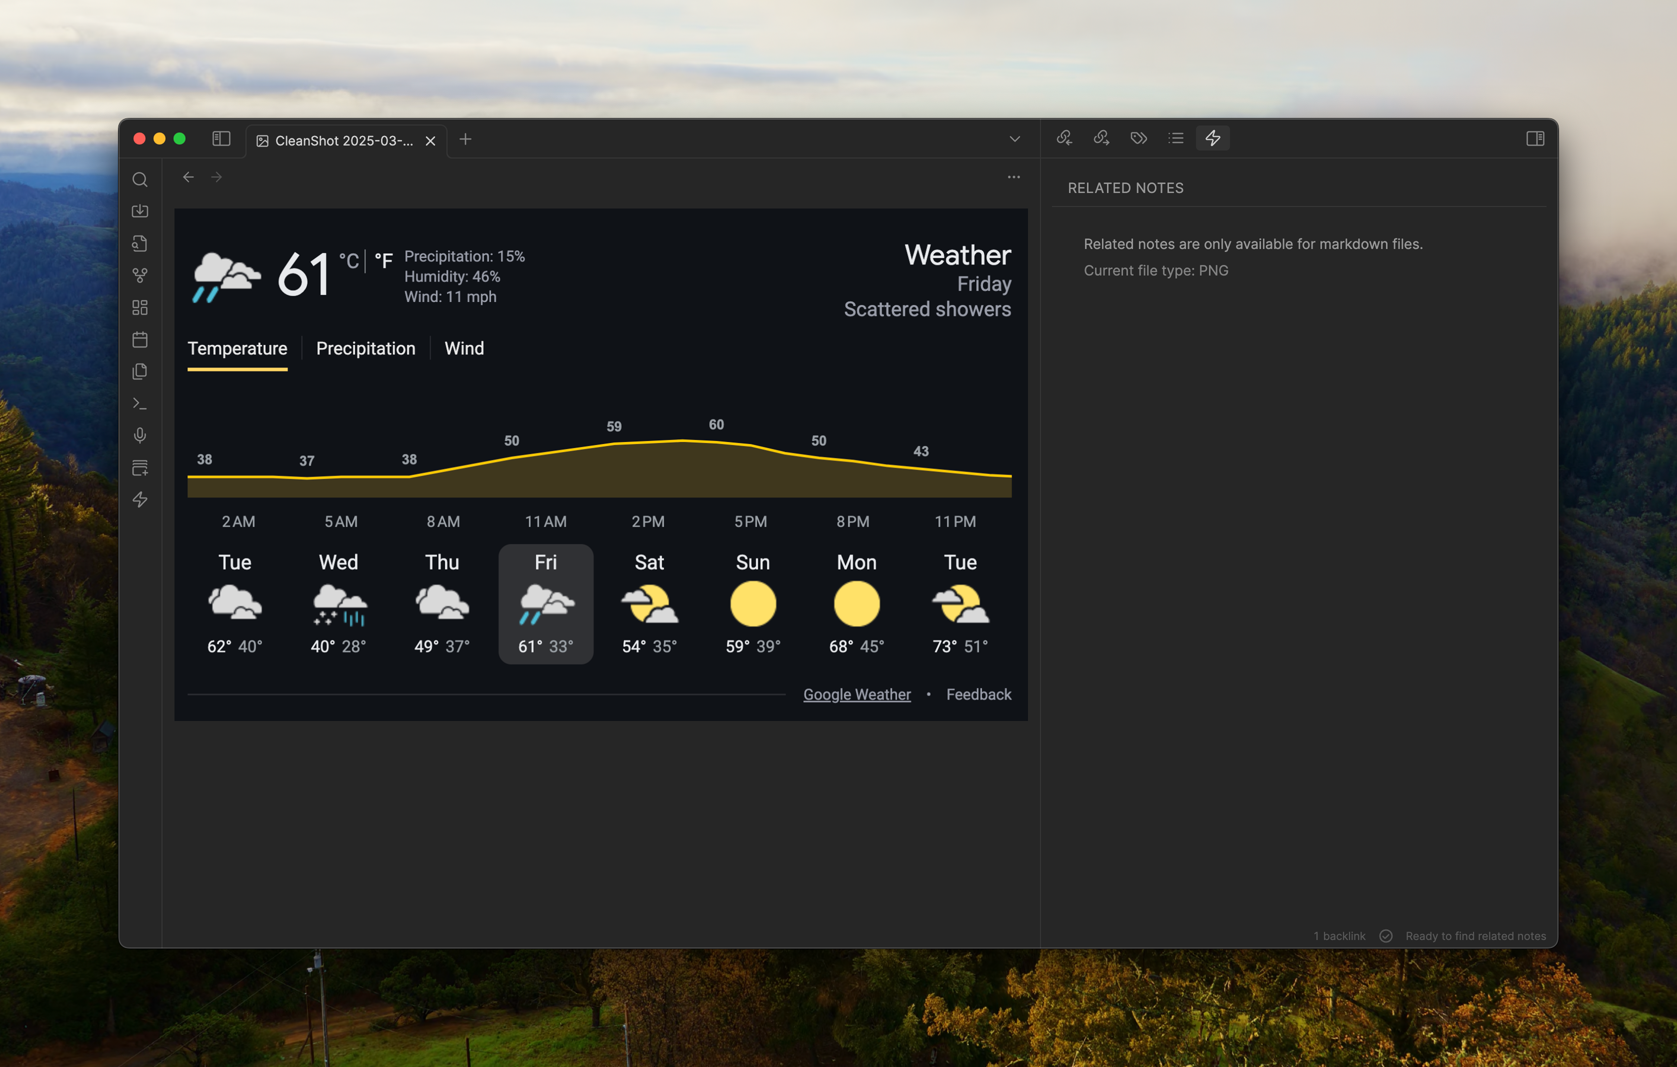Click the Sat forecast day
1677x1067 pixels.
649,604
